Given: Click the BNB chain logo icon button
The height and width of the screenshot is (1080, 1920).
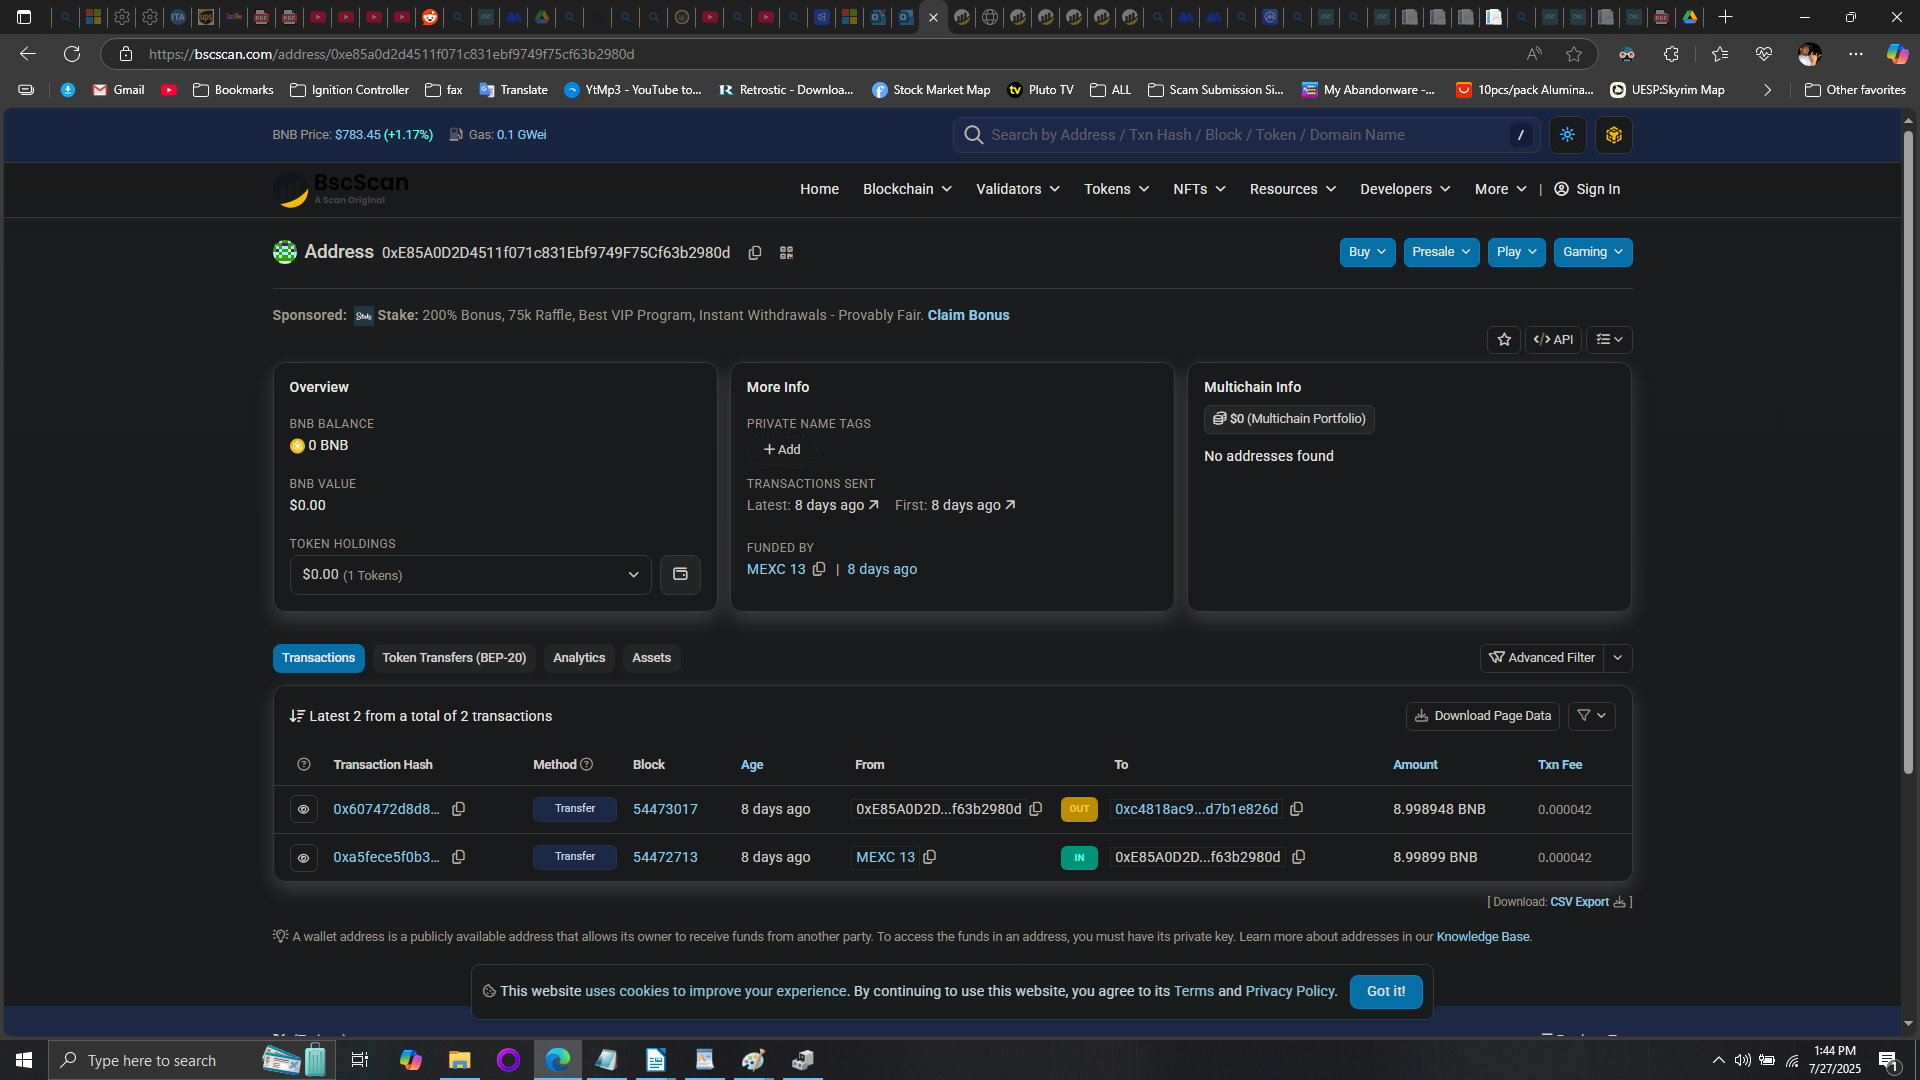Looking at the screenshot, I should click(1613, 135).
